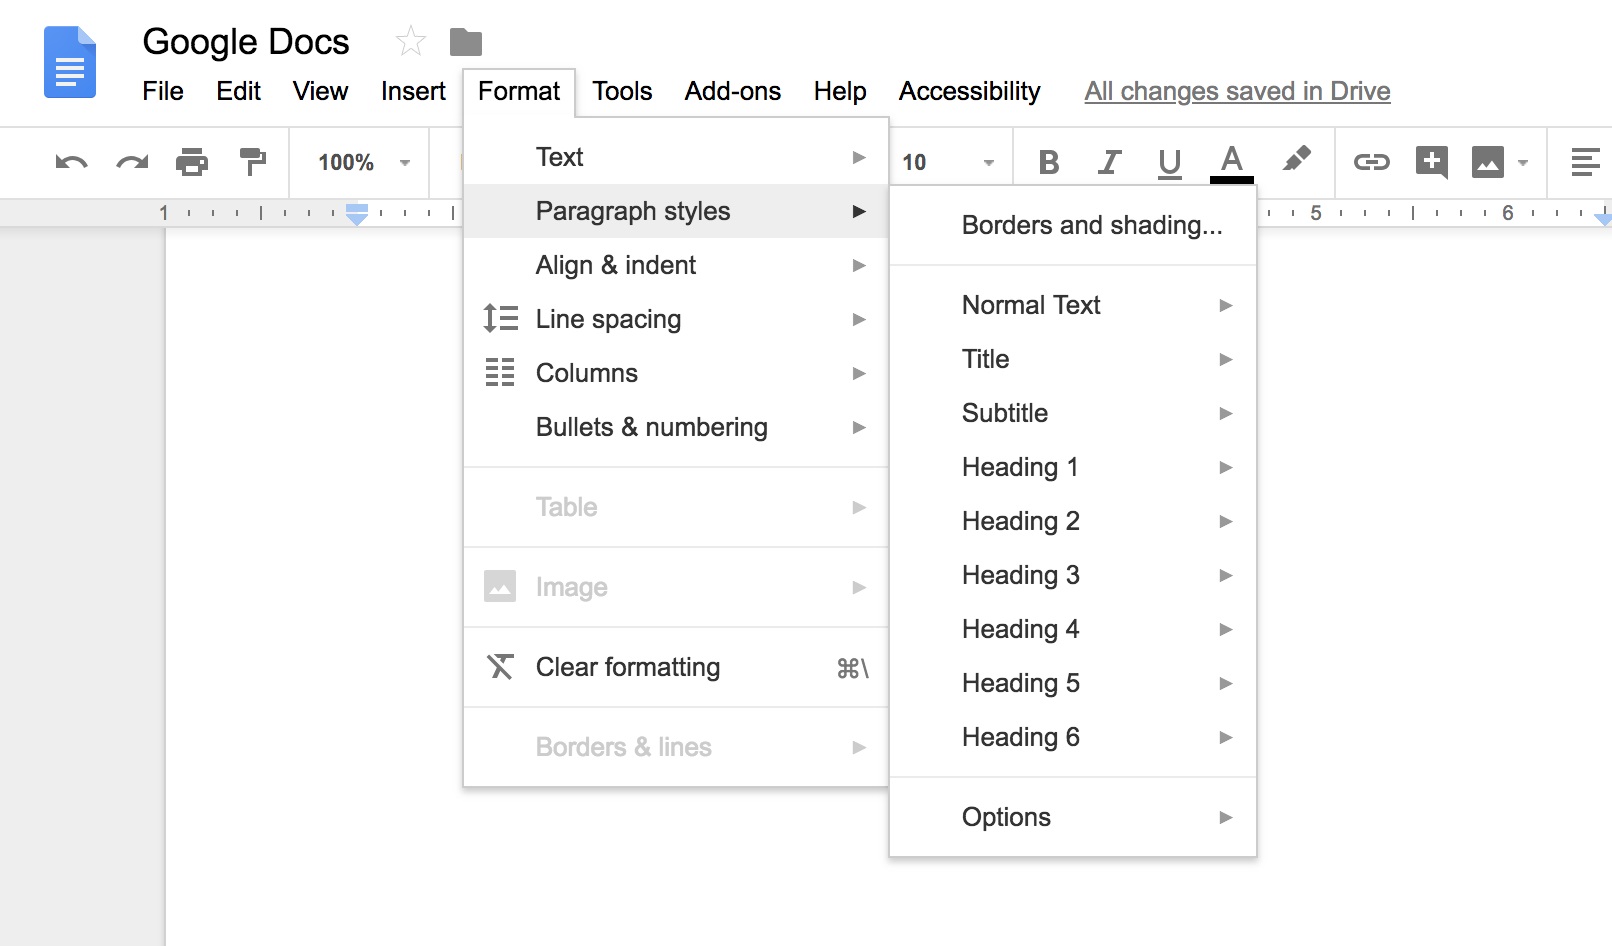The width and height of the screenshot is (1612, 946).
Task: Click the All changes saved in Drive link
Action: (x=1237, y=91)
